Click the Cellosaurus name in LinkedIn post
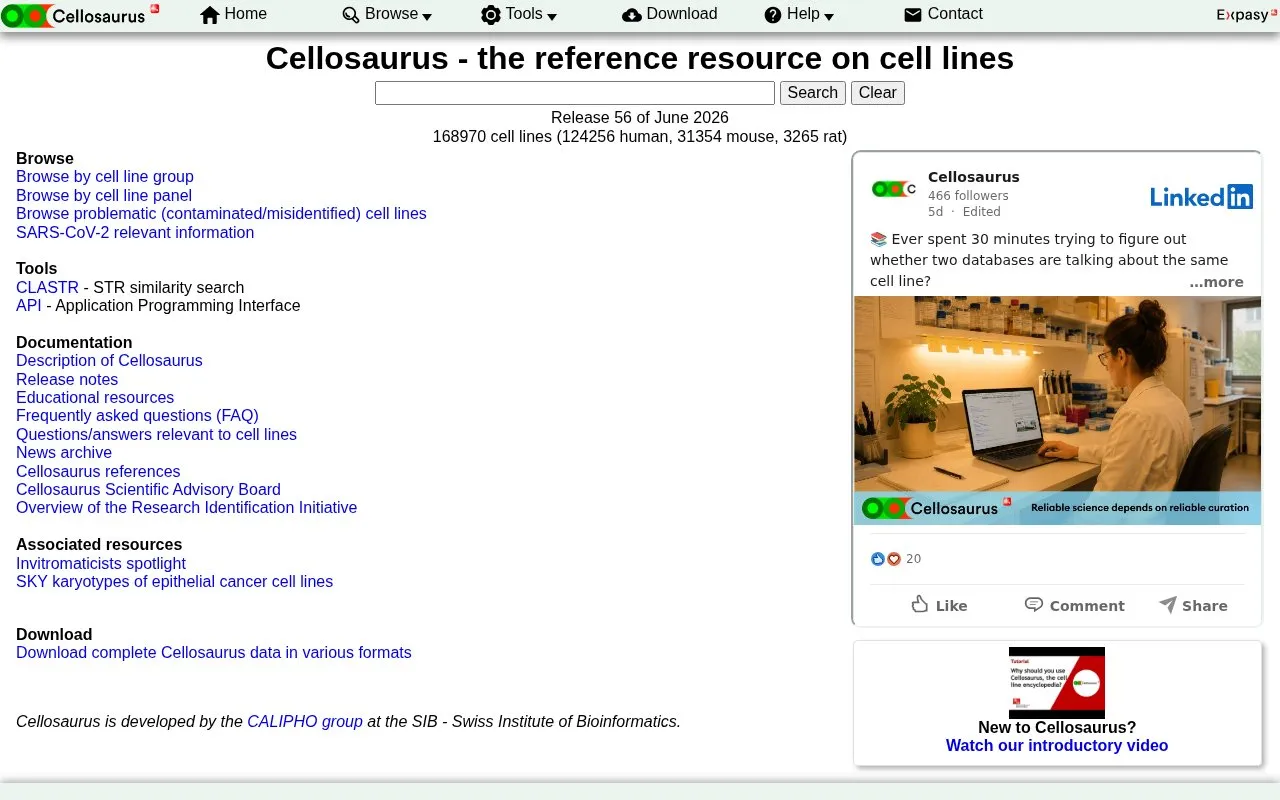 coord(974,177)
